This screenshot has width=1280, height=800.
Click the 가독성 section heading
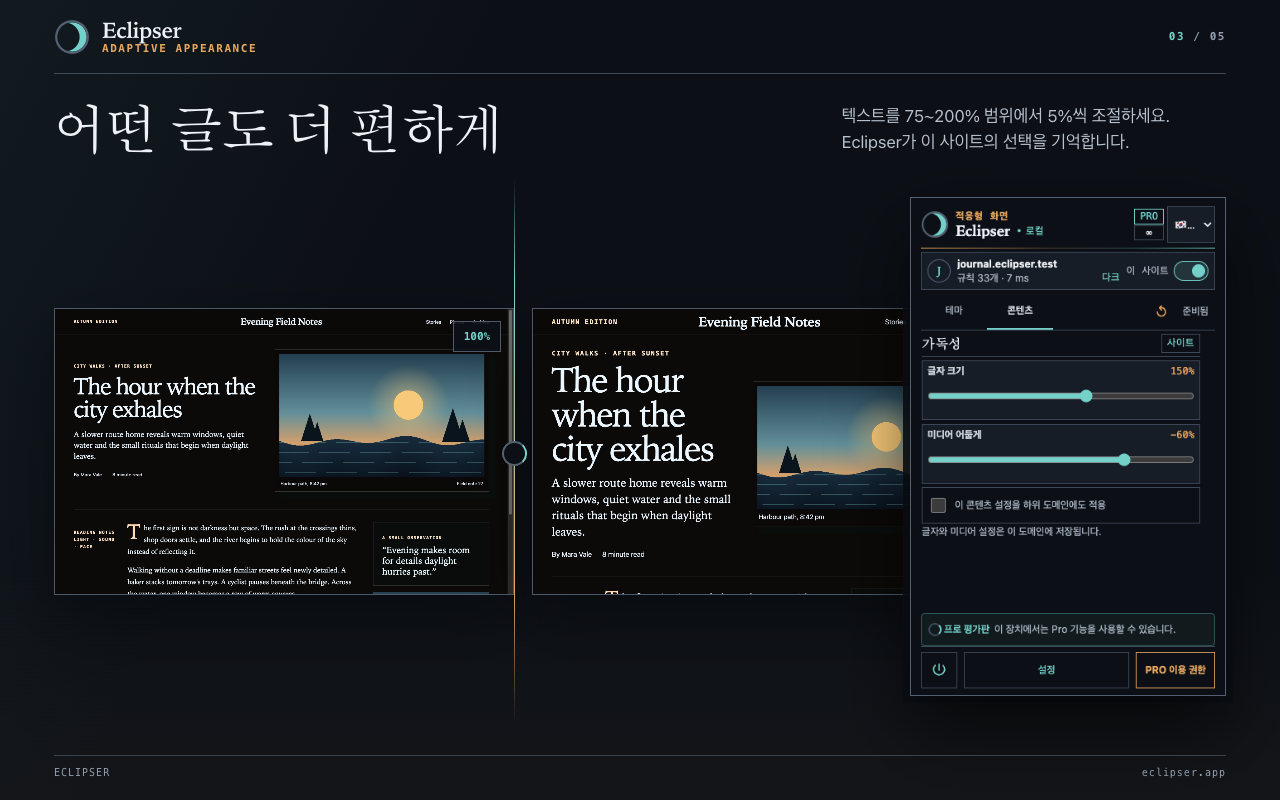pyautogui.click(x=941, y=343)
